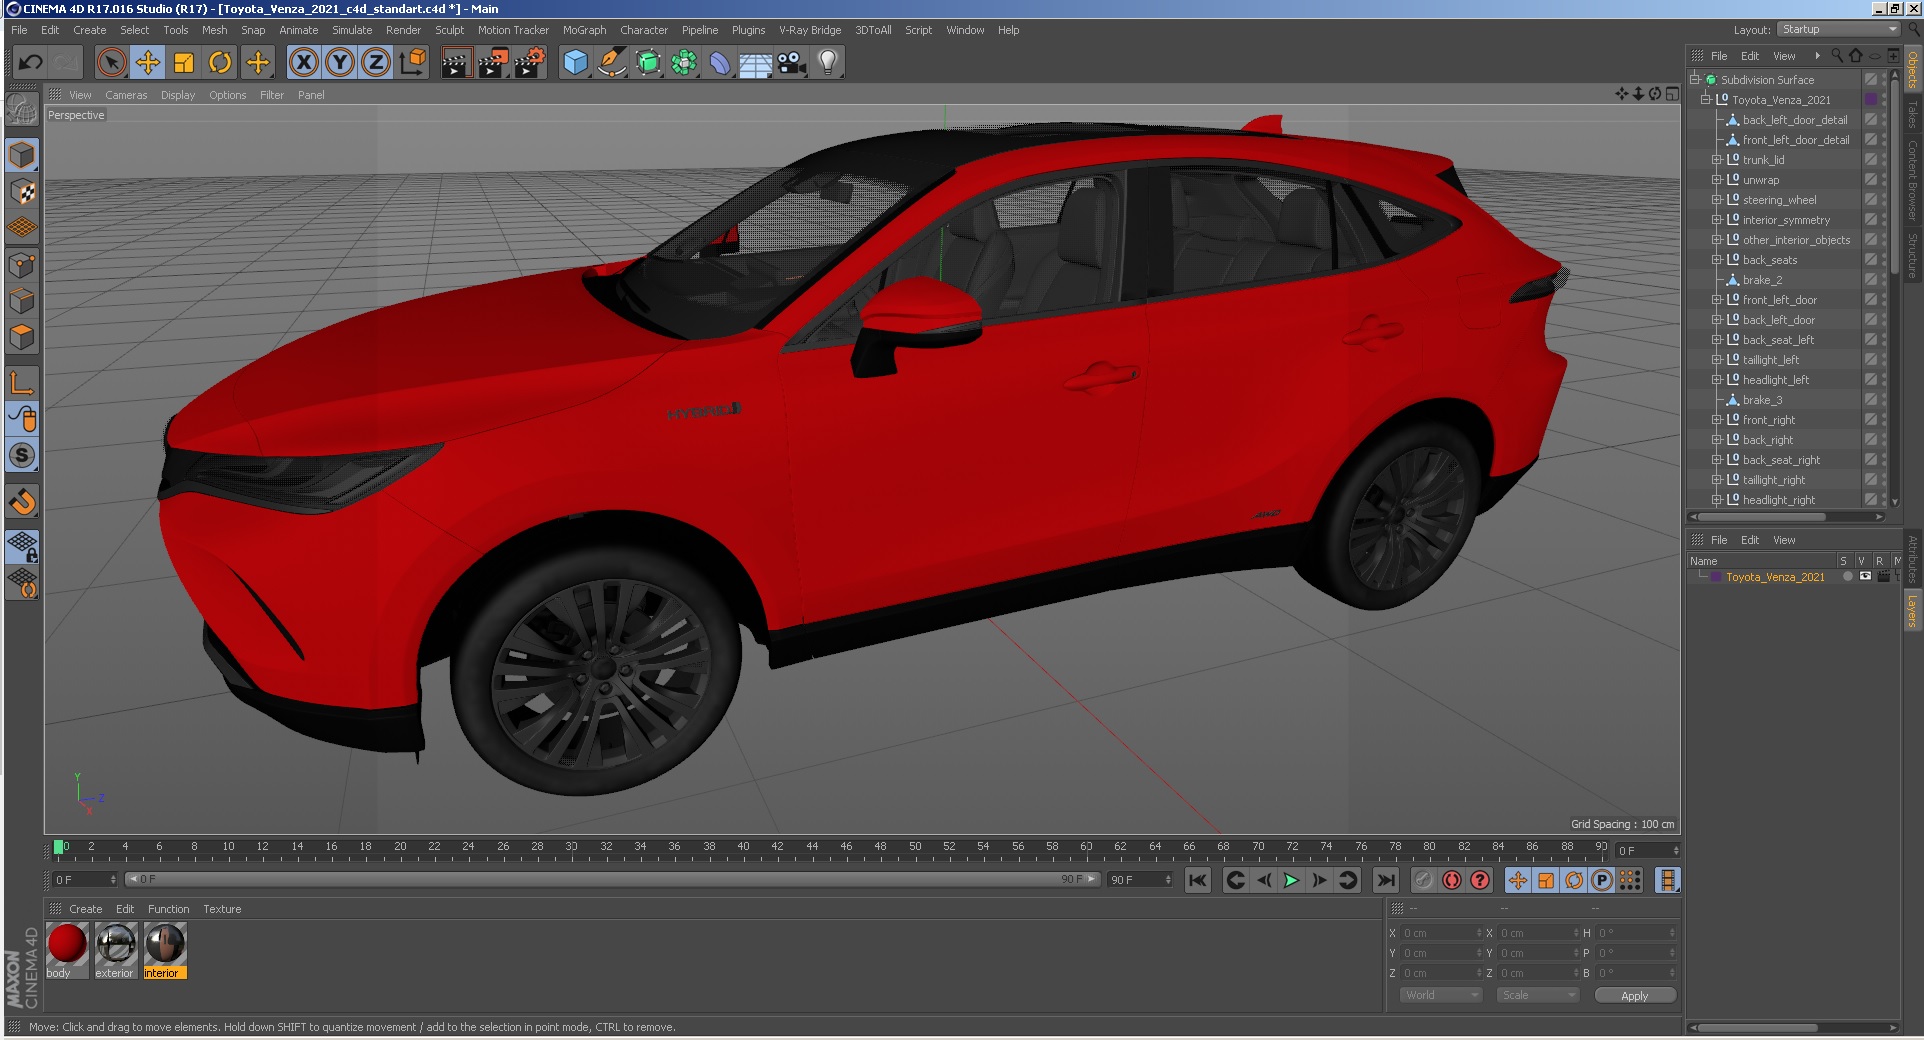The width and height of the screenshot is (1924, 1040).
Task: Open the Simulate menu
Action: (x=352, y=30)
